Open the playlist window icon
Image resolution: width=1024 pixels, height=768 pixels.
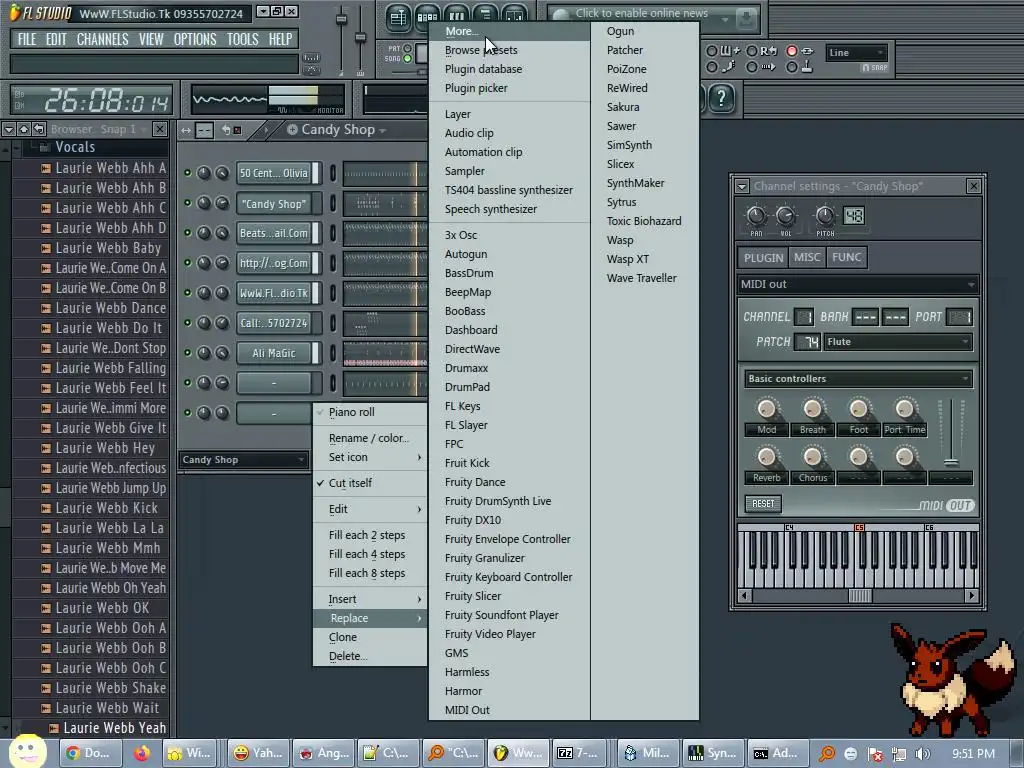click(x=398, y=18)
